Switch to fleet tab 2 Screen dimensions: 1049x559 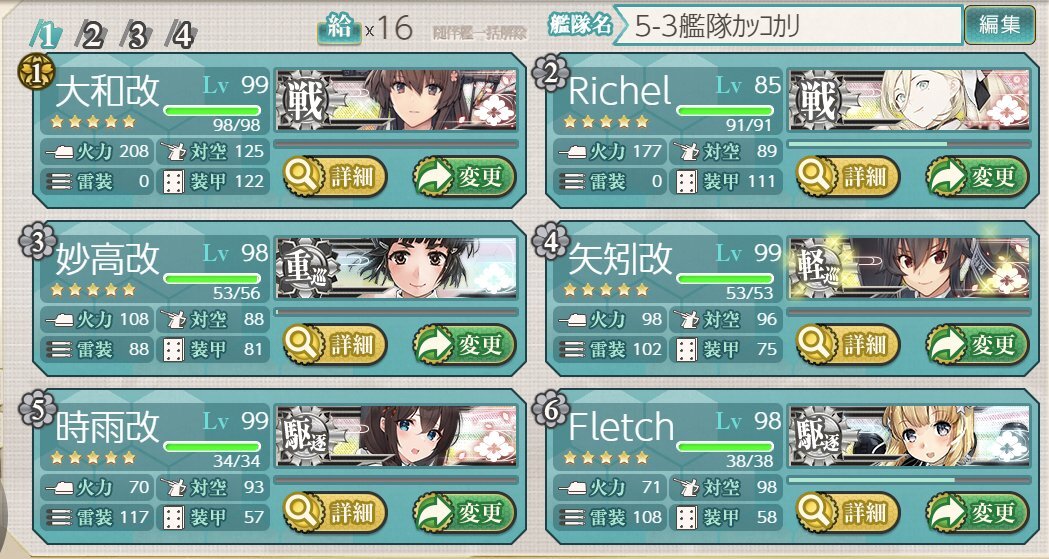pos(91,35)
